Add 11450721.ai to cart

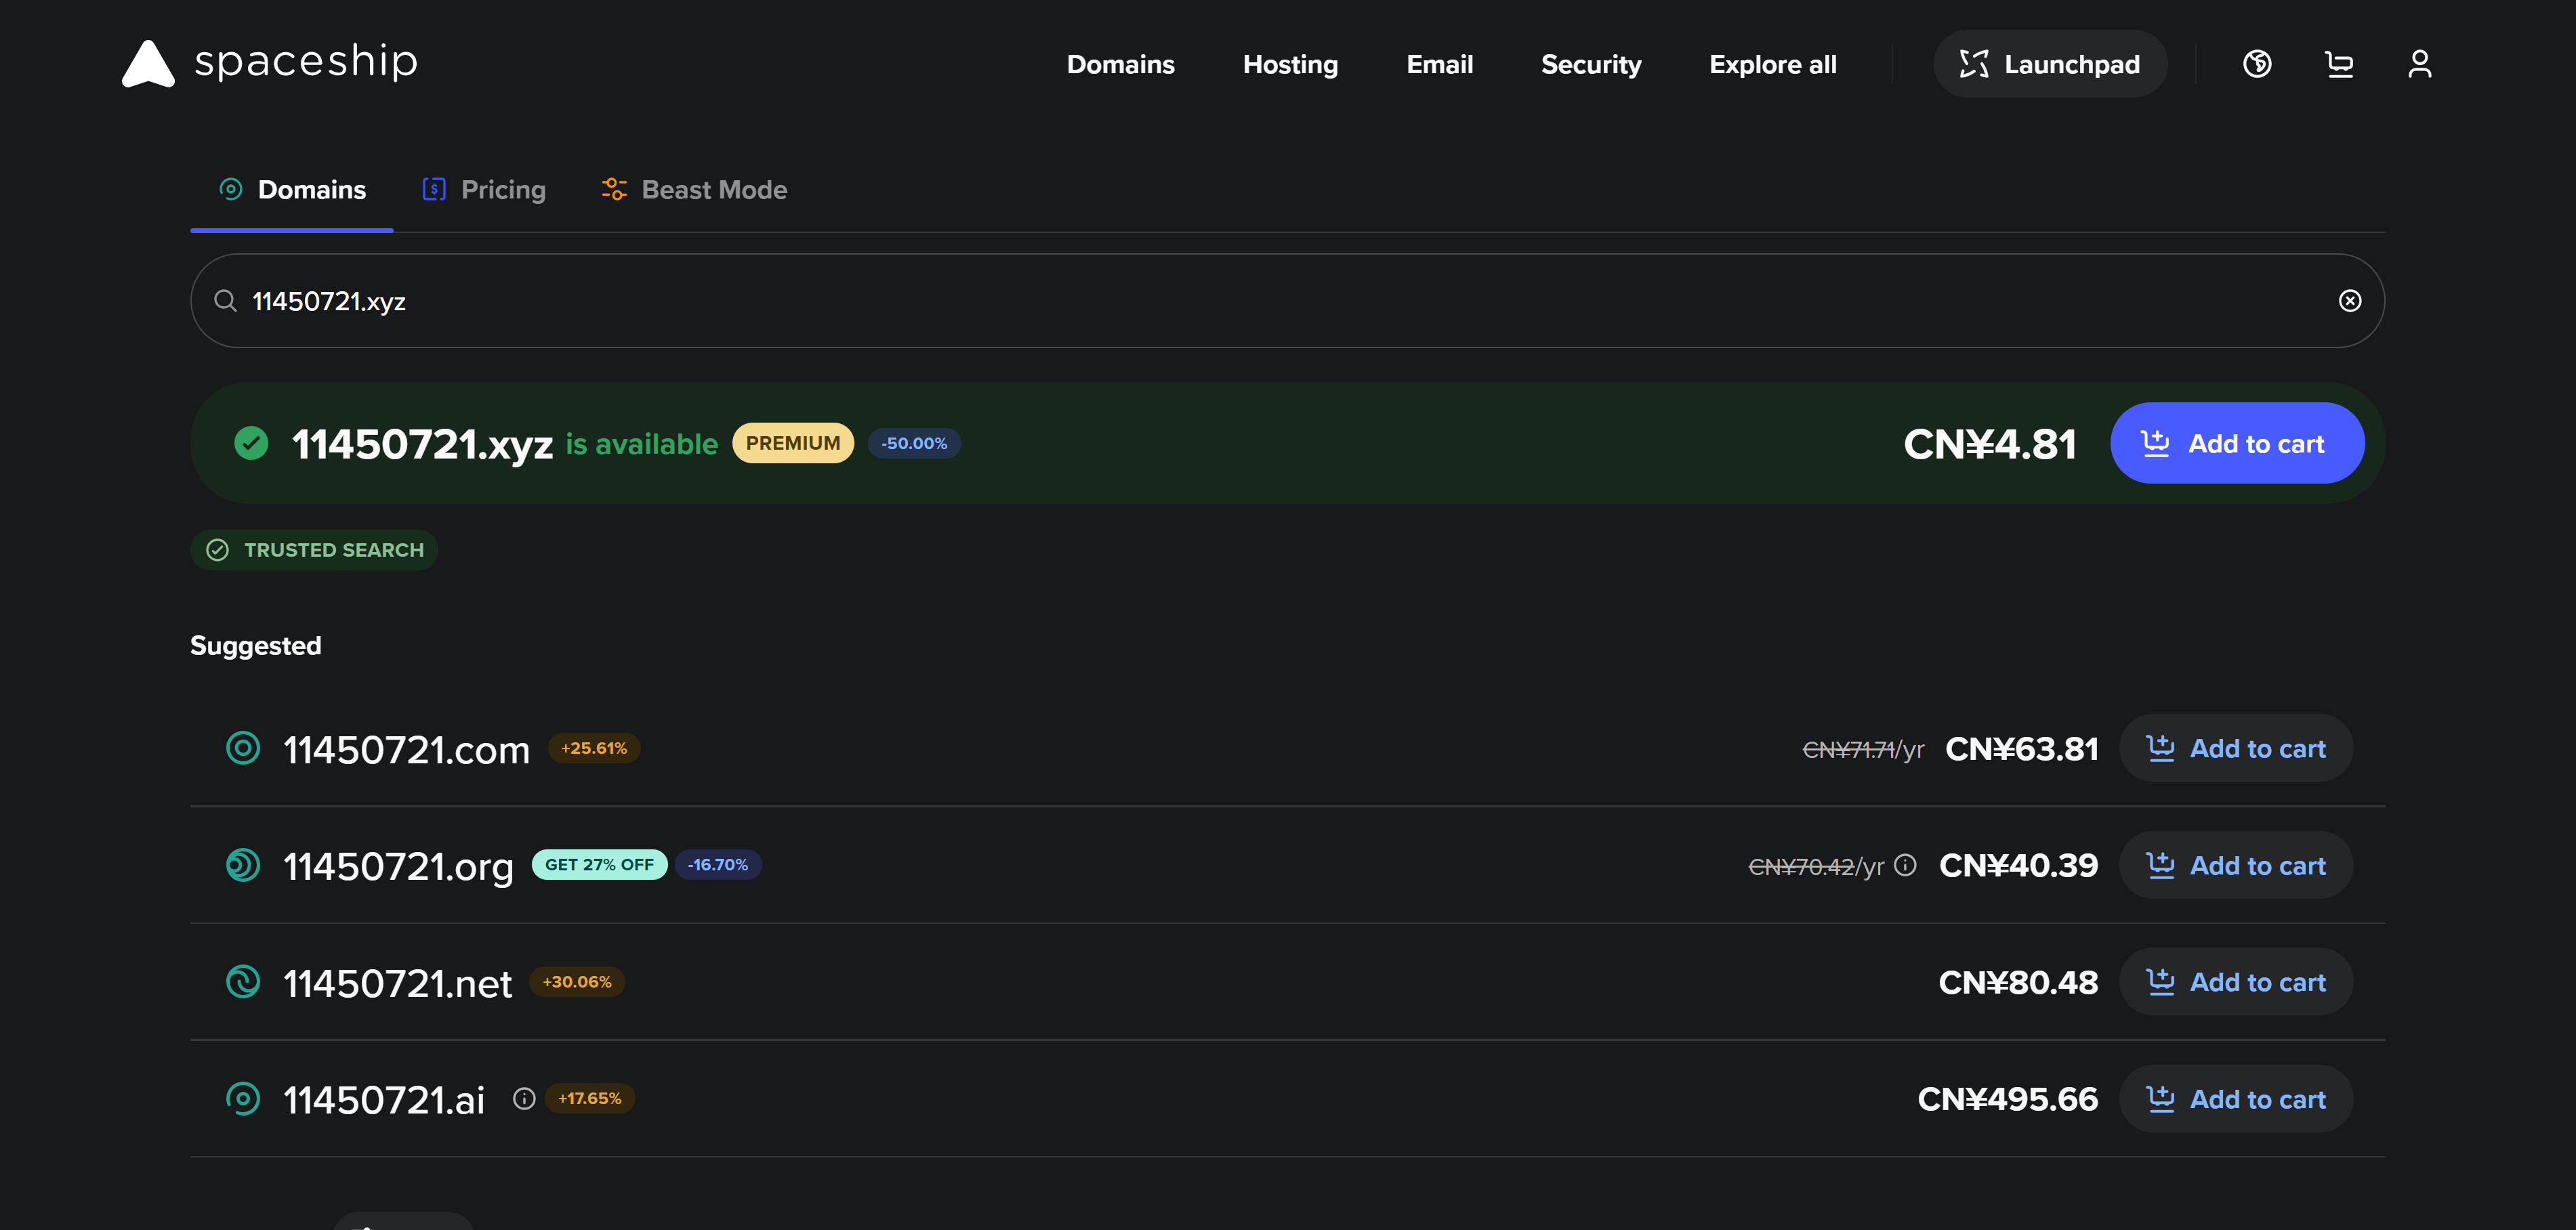[x=2236, y=1099]
